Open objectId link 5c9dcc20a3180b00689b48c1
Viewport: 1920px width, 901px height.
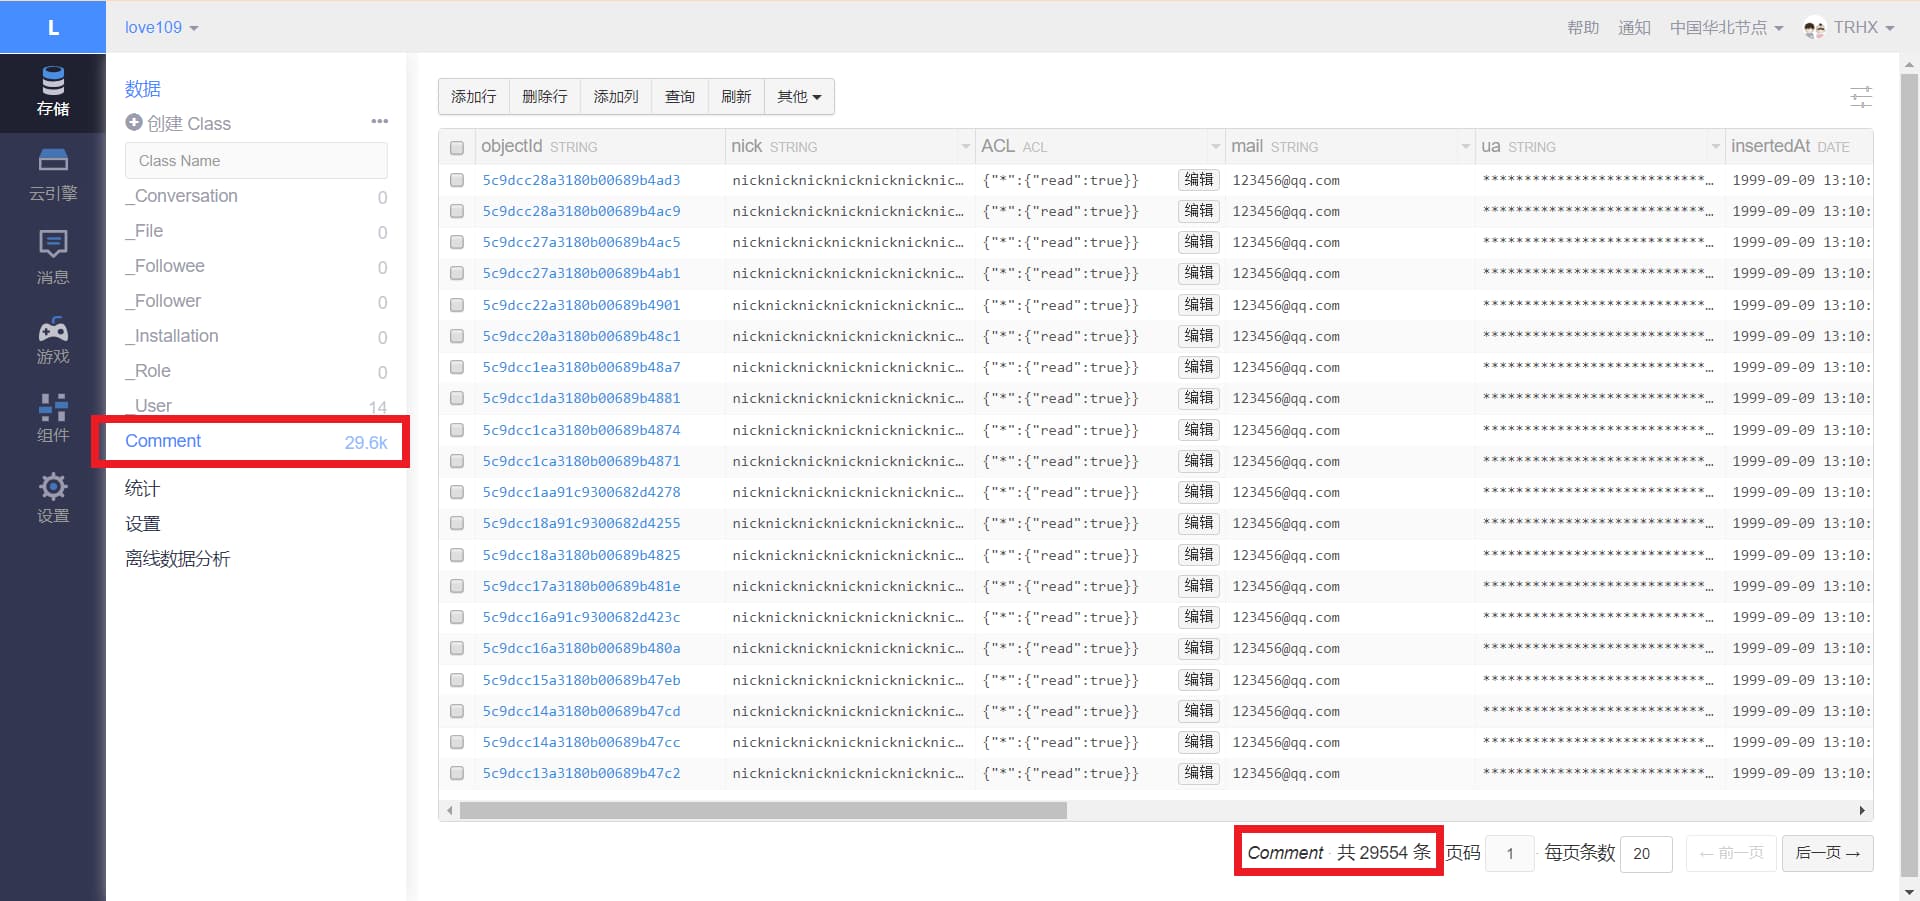(x=581, y=336)
